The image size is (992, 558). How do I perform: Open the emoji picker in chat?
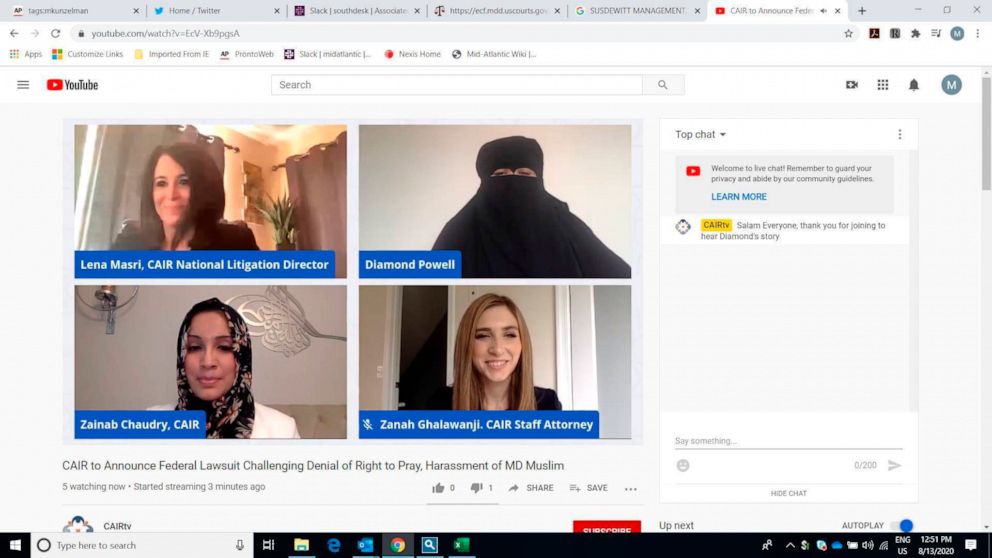coord(683,465)
